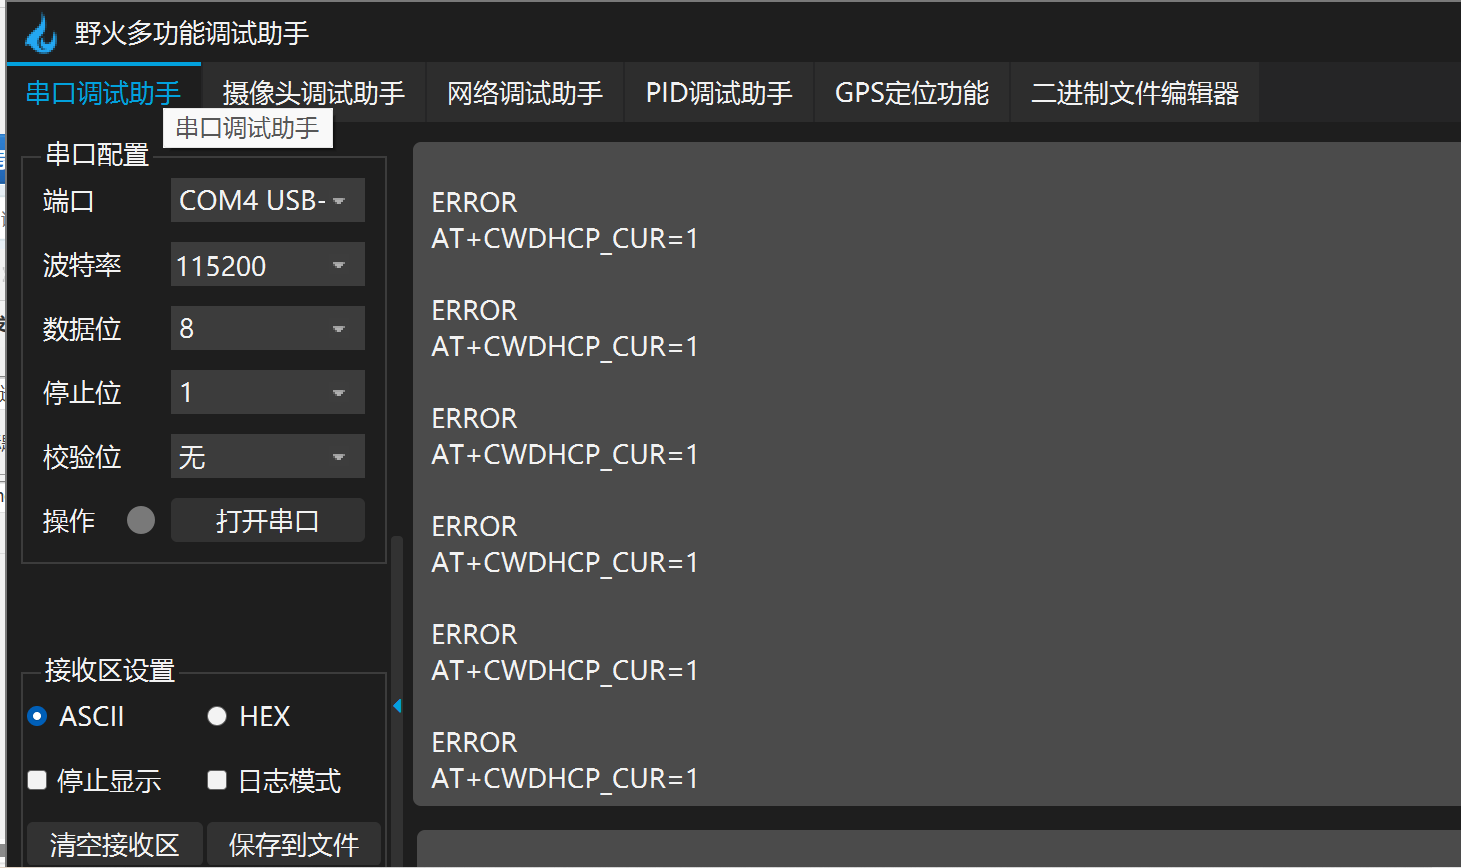Image resolution: width=1461 pixels, height=868 pixels.
Task: Switch to 二进制文件编辑器 tab
Action: pyautogui.click(x=1135, y=93)
